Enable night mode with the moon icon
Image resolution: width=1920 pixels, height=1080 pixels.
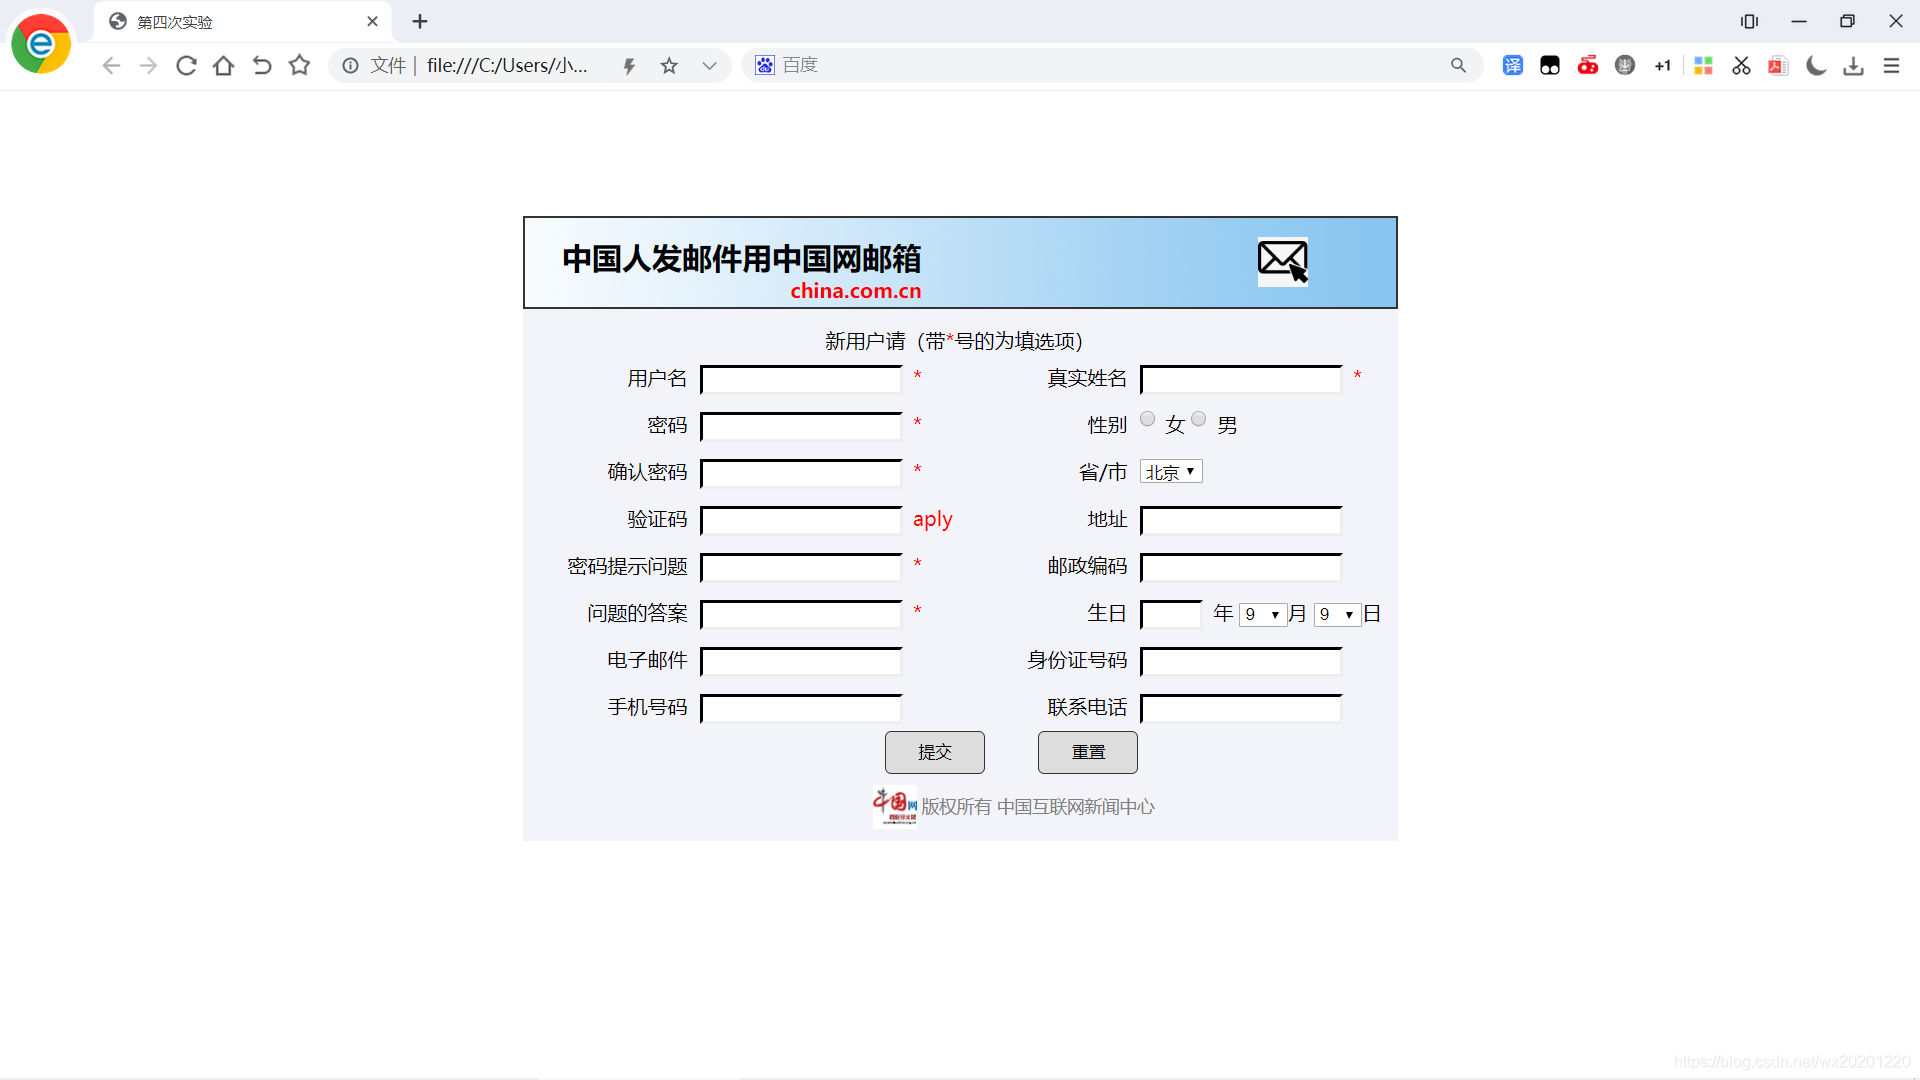1816,65
